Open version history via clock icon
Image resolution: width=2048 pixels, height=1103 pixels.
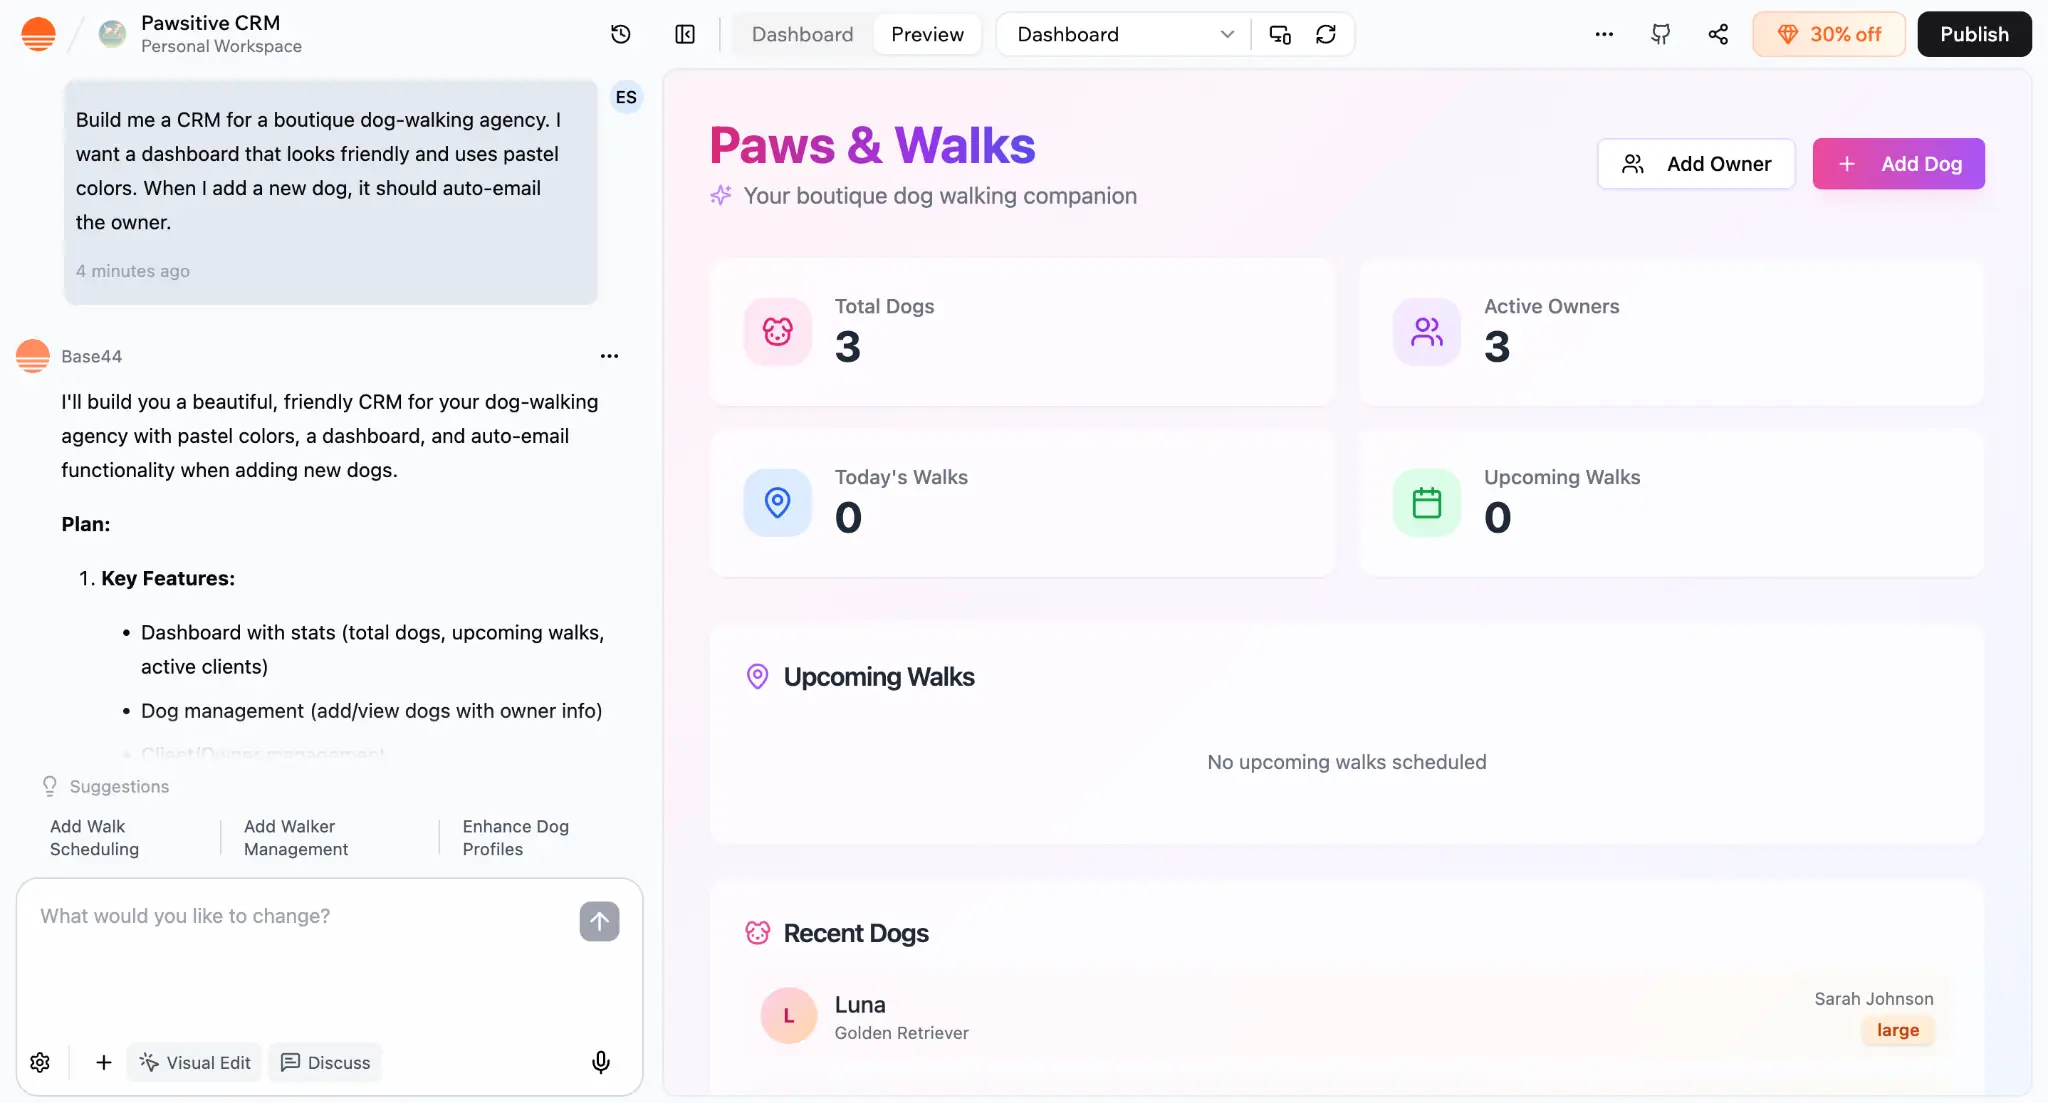click(620, 34)
